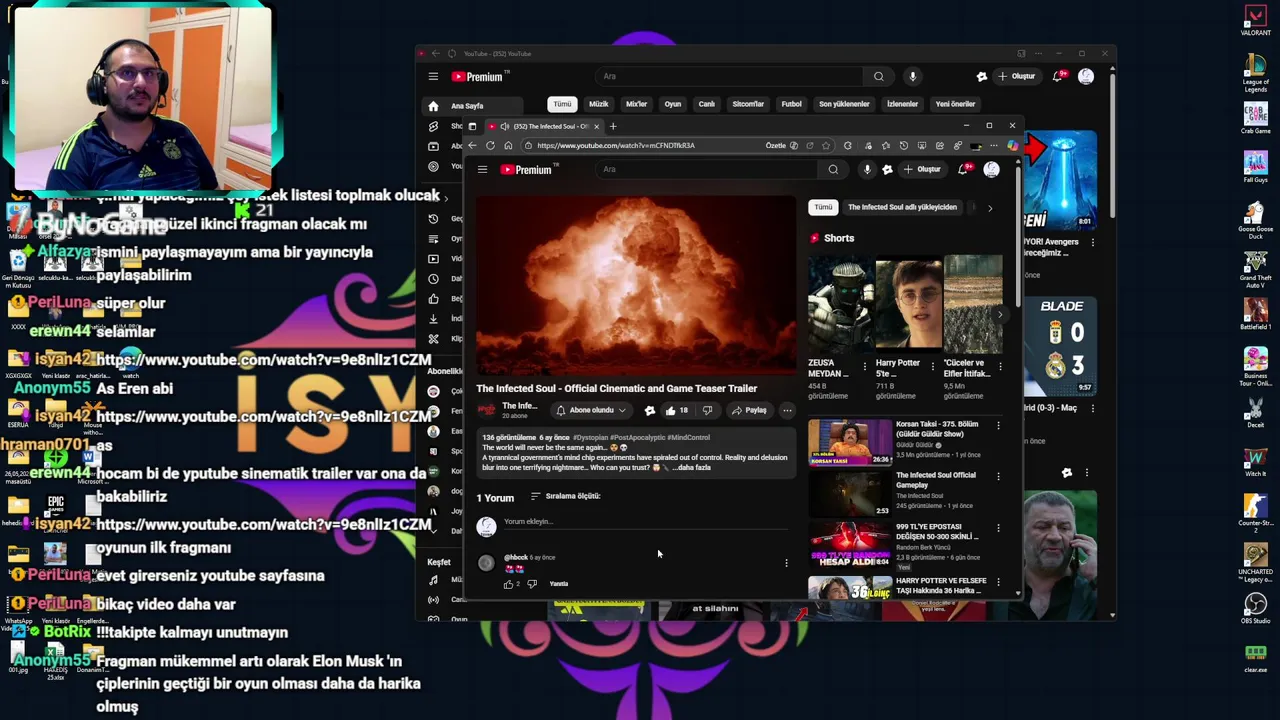Open The Infected Soul Official Gameplay video
This screenshot has height=720, width=1280.
849,493
